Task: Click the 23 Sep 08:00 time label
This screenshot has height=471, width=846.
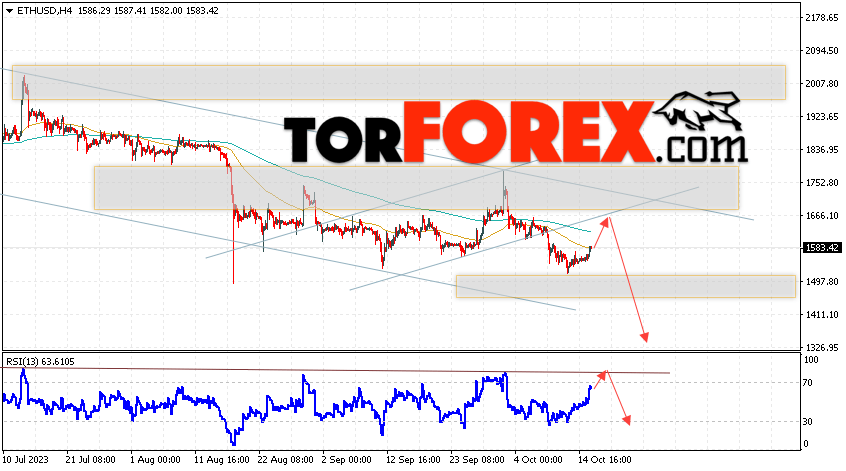Action: 477,460
